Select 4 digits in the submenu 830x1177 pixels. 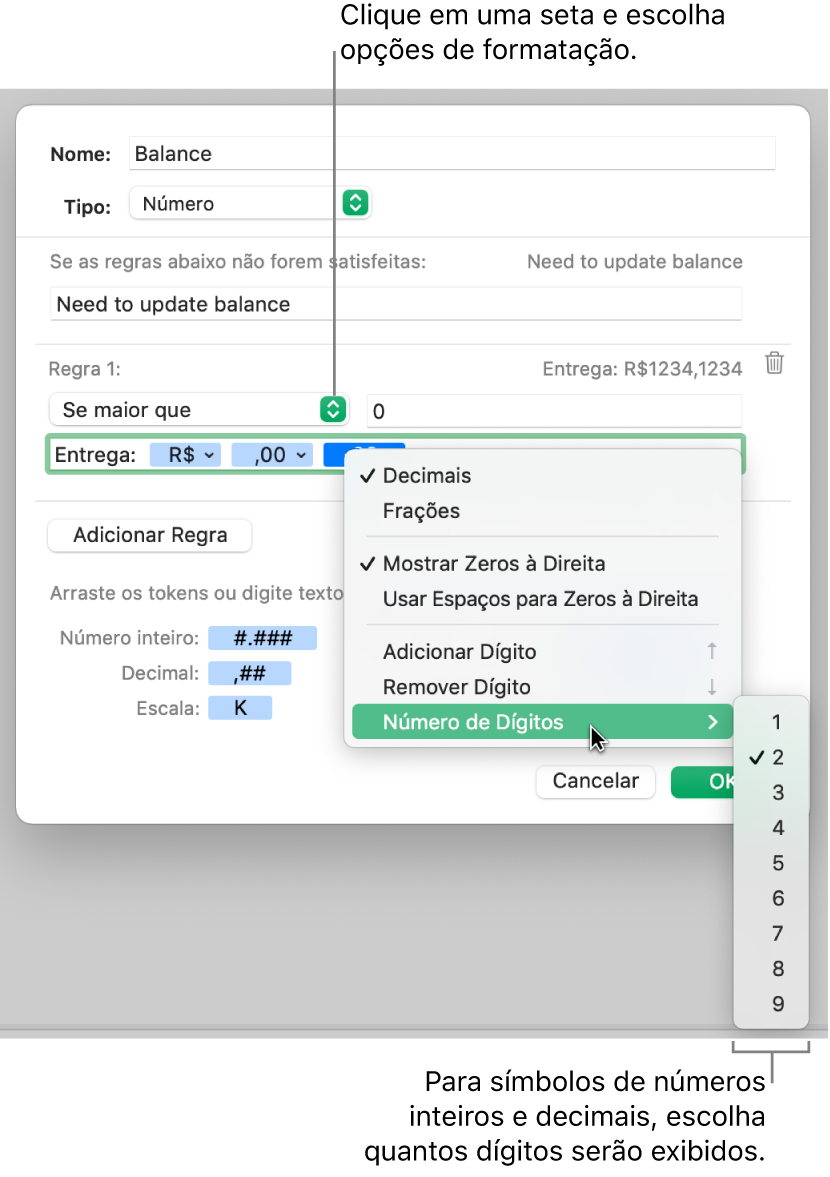point(771,827)
